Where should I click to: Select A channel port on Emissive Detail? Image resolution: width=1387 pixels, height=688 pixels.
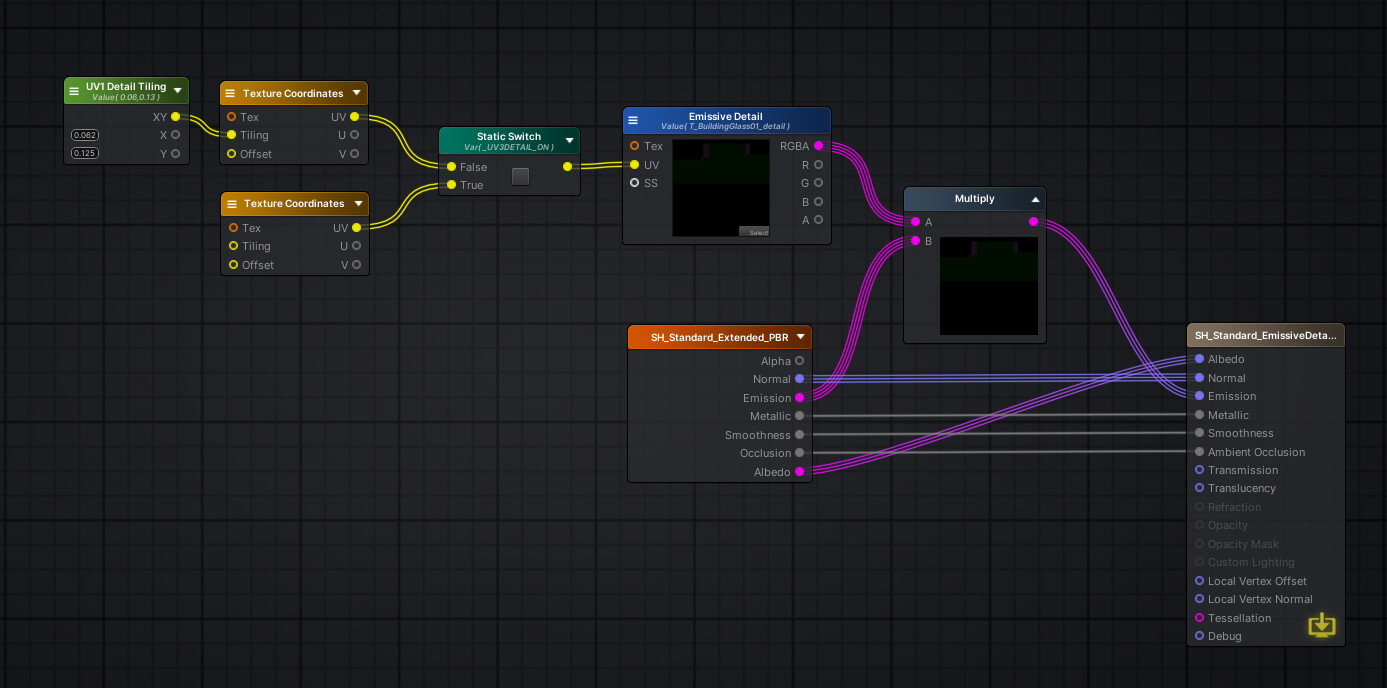(x=819, y=219)
